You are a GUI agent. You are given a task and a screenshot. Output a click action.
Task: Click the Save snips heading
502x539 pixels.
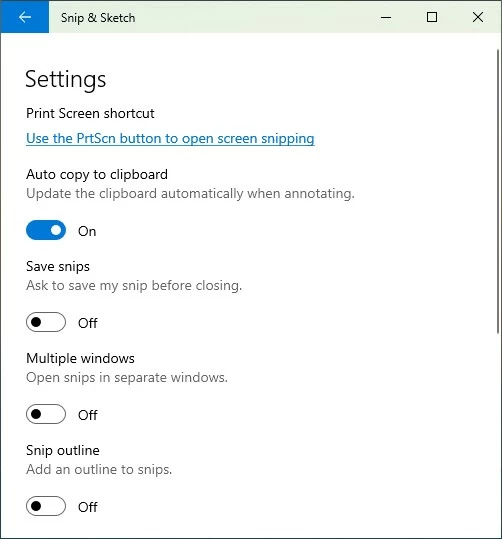coord(58,267)
